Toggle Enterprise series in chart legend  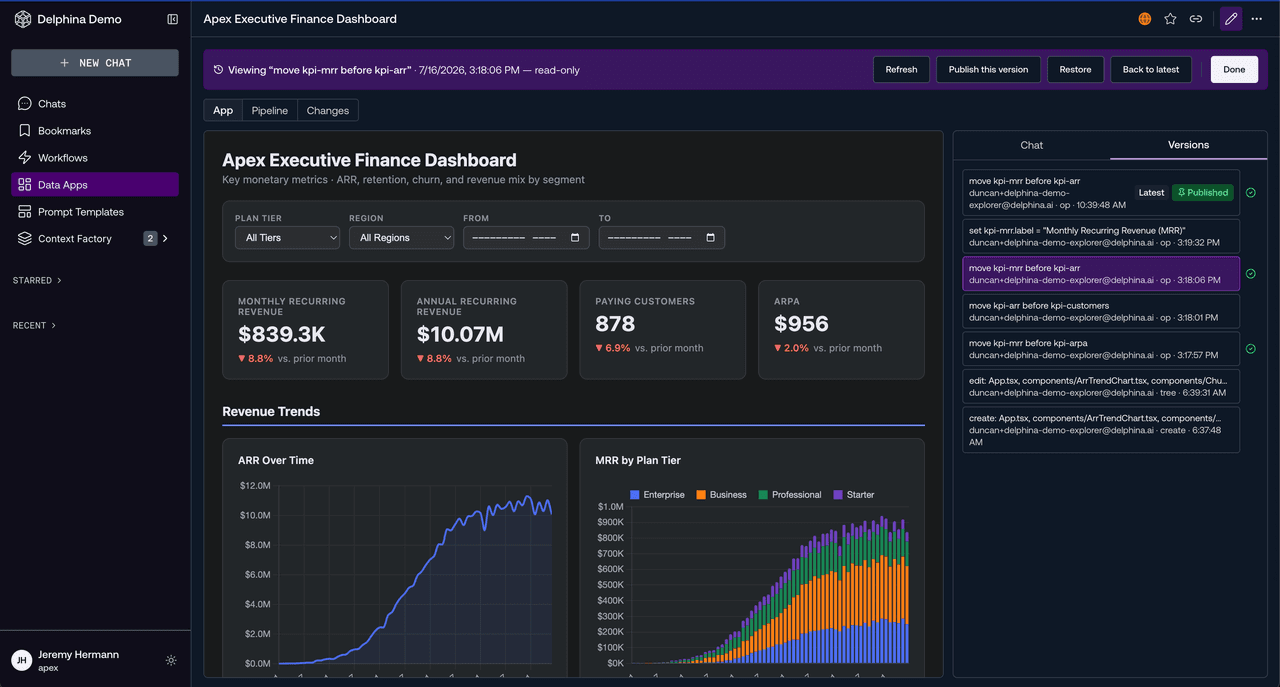click(x=657, y=494)
